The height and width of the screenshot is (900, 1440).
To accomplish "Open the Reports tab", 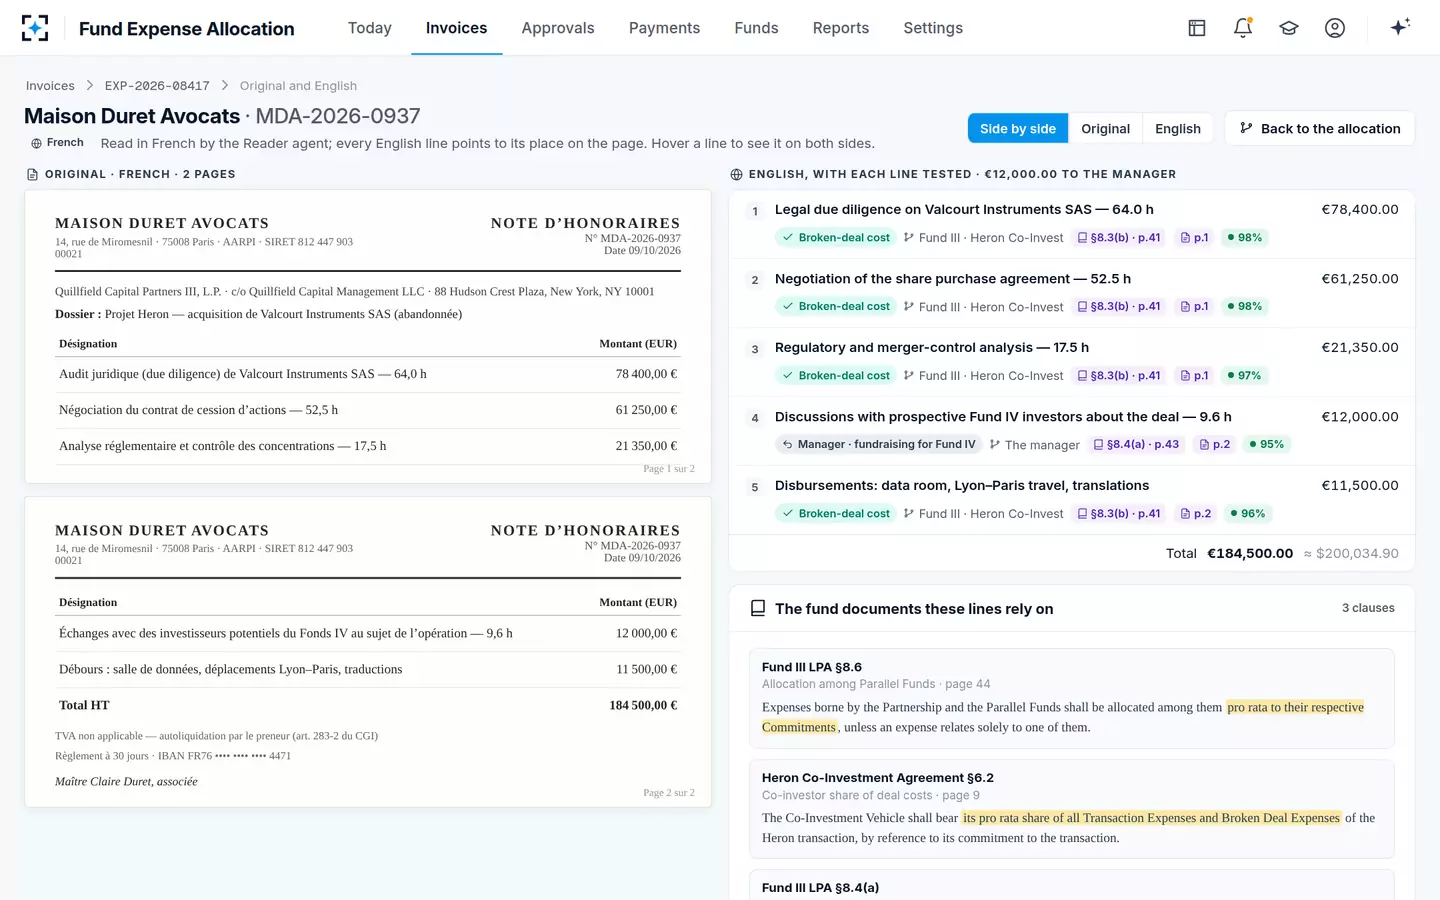I will pyautogui.click(x=841, y=28).
